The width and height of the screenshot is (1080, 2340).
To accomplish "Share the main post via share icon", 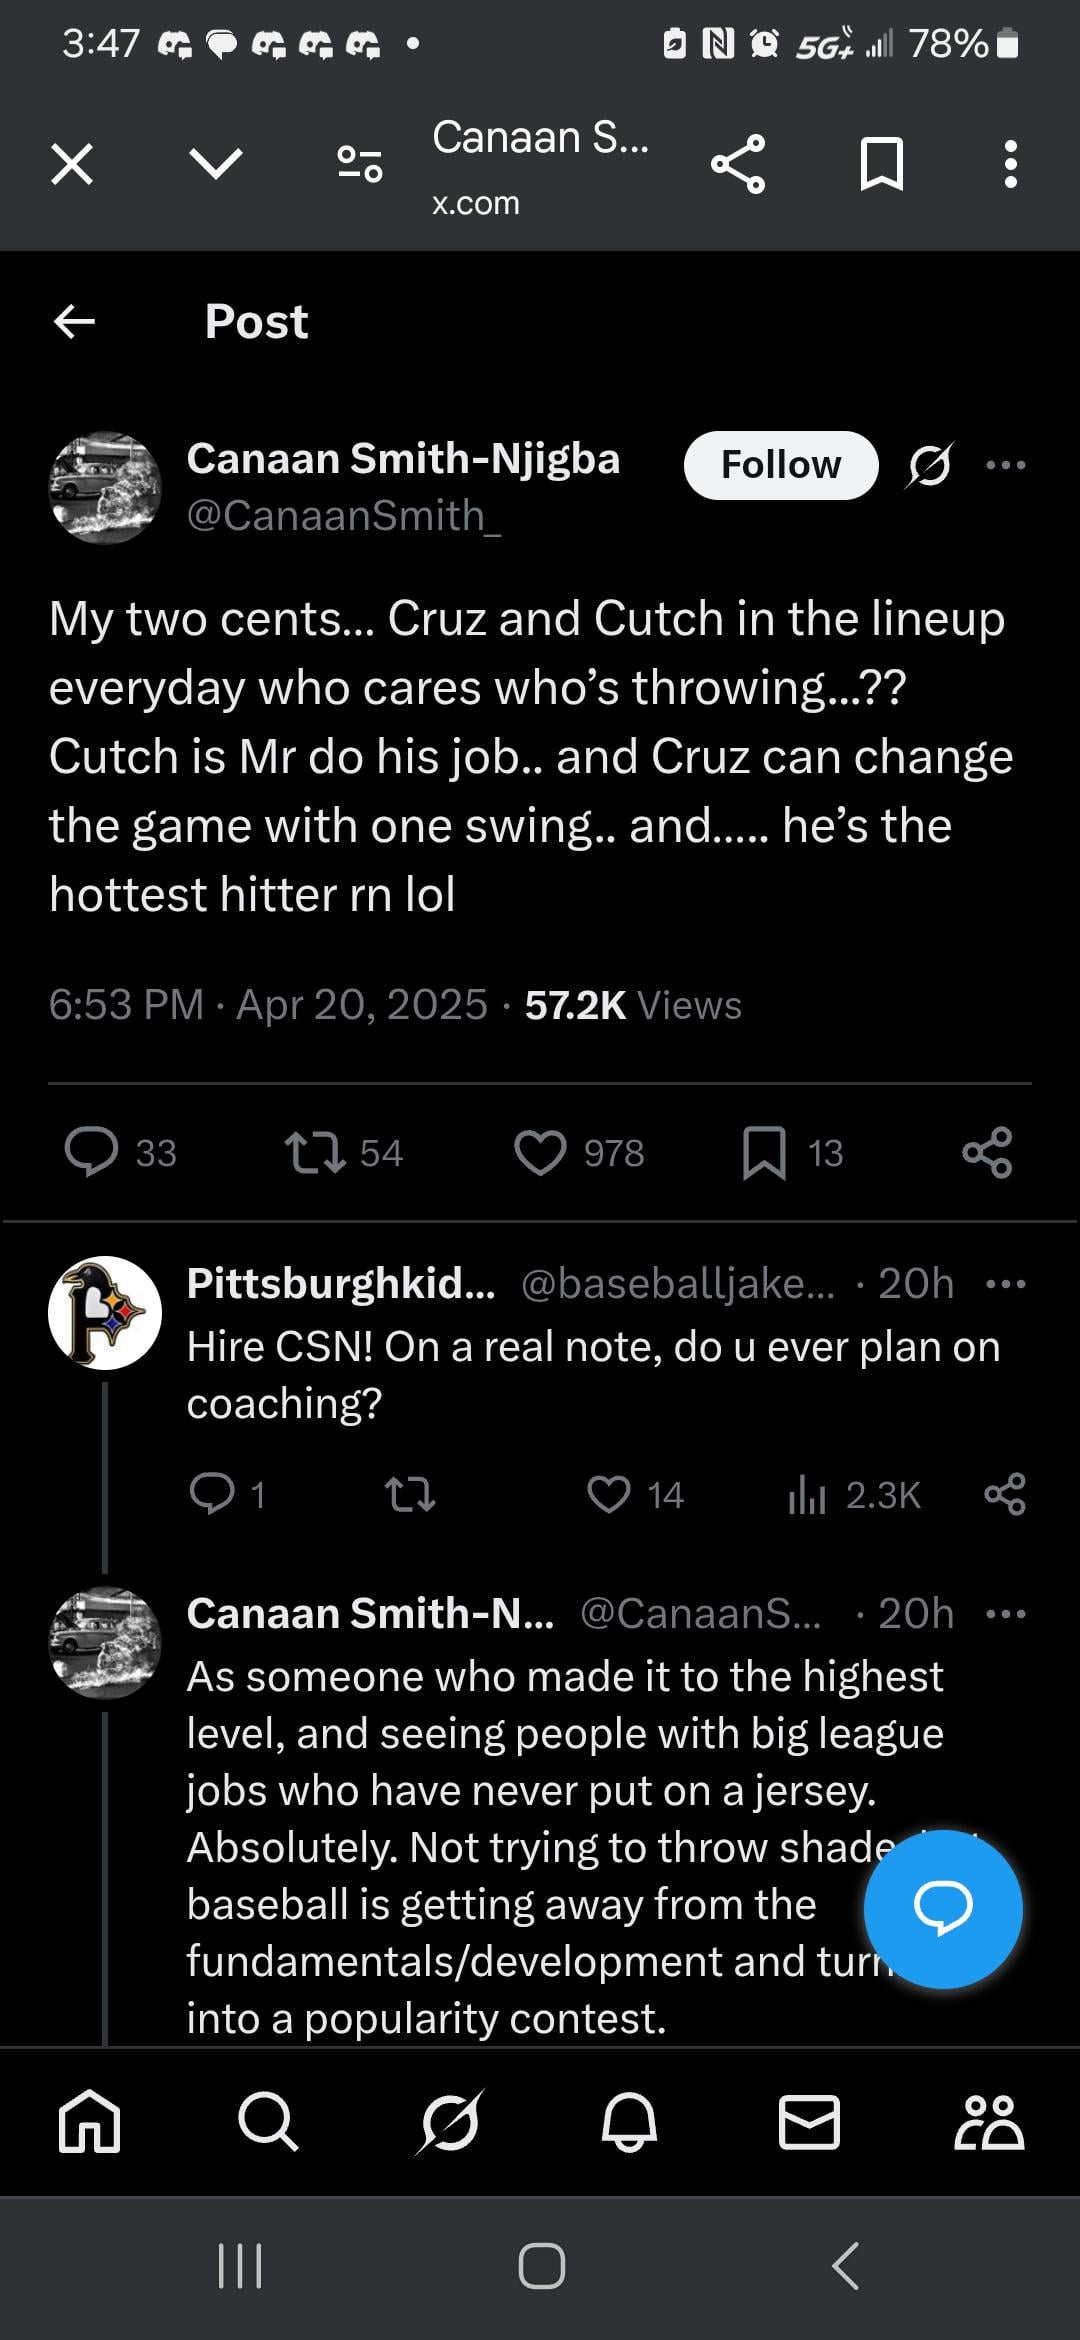I will 987,1152.
